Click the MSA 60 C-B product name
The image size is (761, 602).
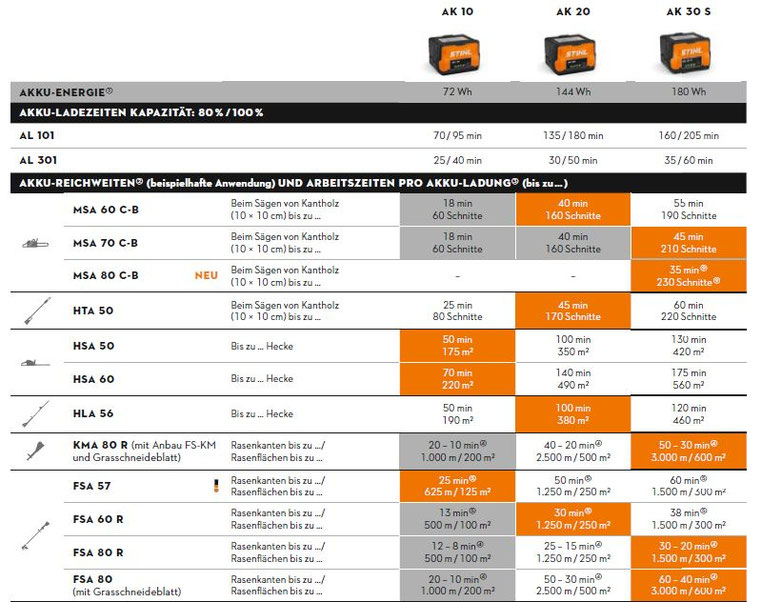pos(106,210)
